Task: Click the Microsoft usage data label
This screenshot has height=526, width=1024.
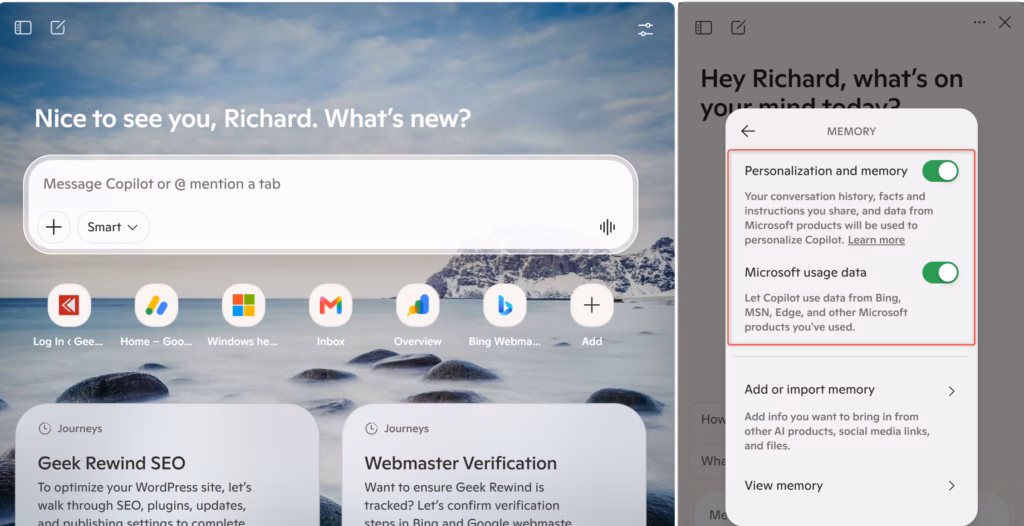Action: (805, 272)
